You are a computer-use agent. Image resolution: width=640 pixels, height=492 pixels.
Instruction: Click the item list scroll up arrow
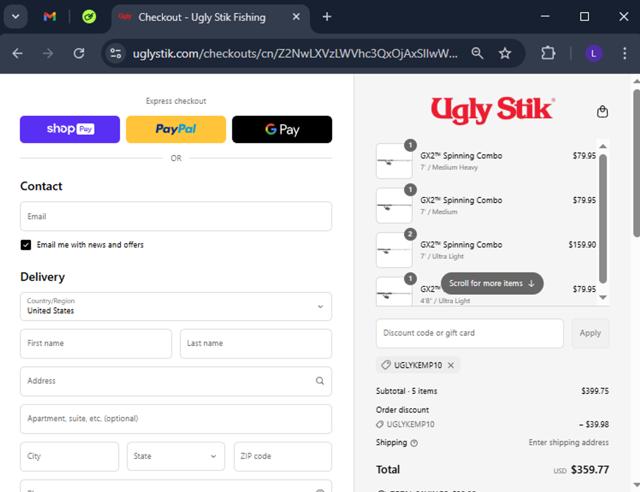pos(603,147)
